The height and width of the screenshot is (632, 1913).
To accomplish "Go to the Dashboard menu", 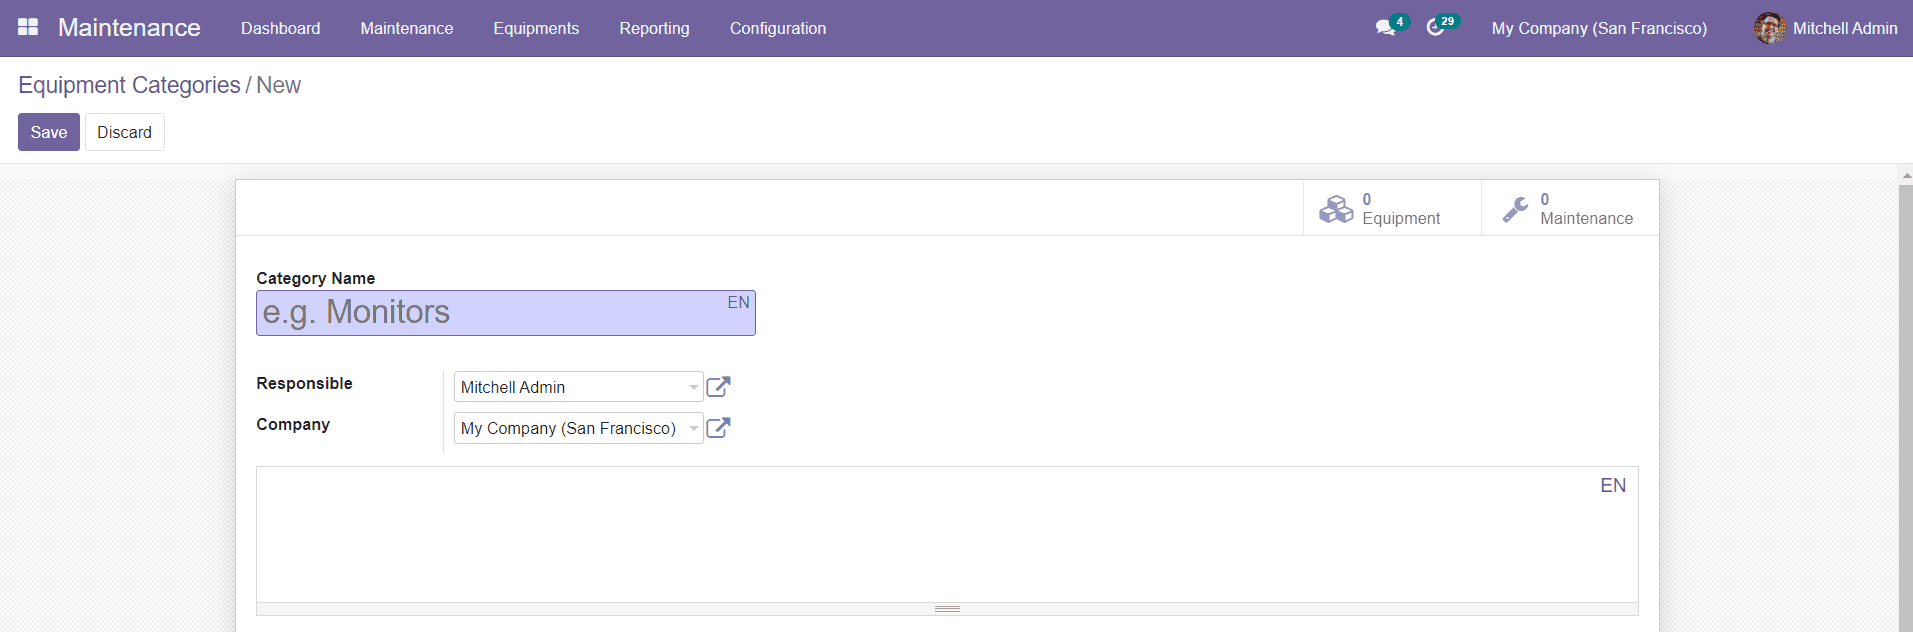I will [280, 28].
